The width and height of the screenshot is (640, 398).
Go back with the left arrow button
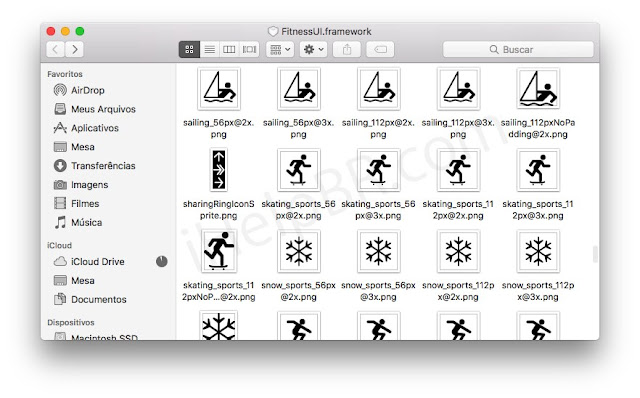pos(56,49)
